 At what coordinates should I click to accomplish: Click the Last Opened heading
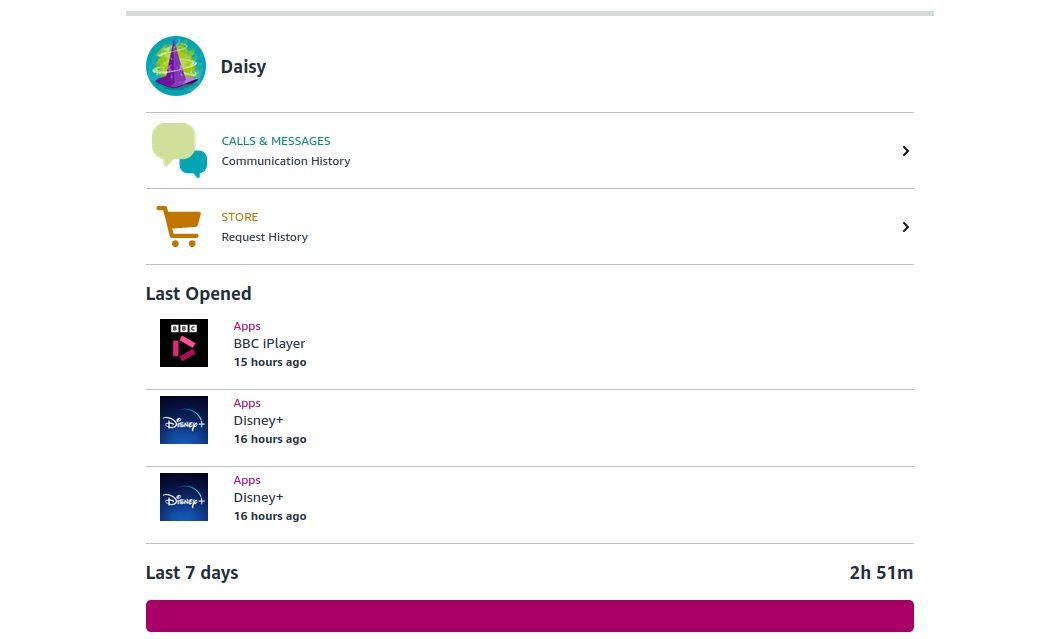click(x=198, y=294)
